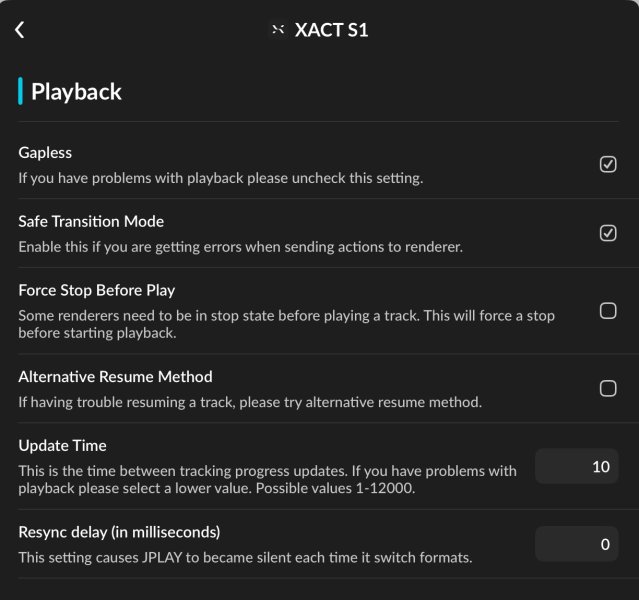Click the XACT S1 logo icon
The height and width of the screenshot is (600, 639).
point(278,29)
